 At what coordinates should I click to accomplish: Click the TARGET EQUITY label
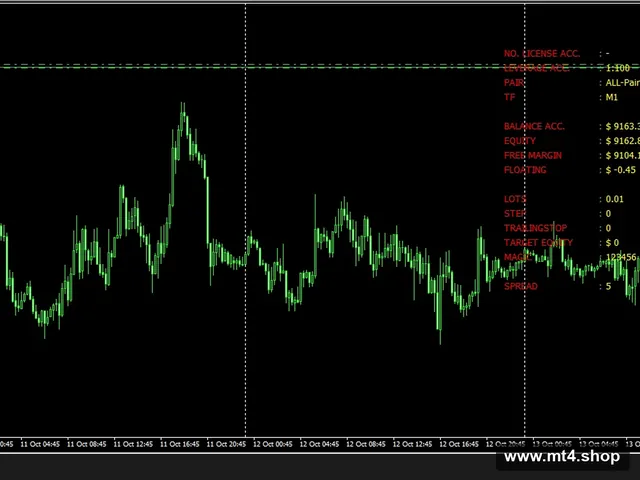538,243
